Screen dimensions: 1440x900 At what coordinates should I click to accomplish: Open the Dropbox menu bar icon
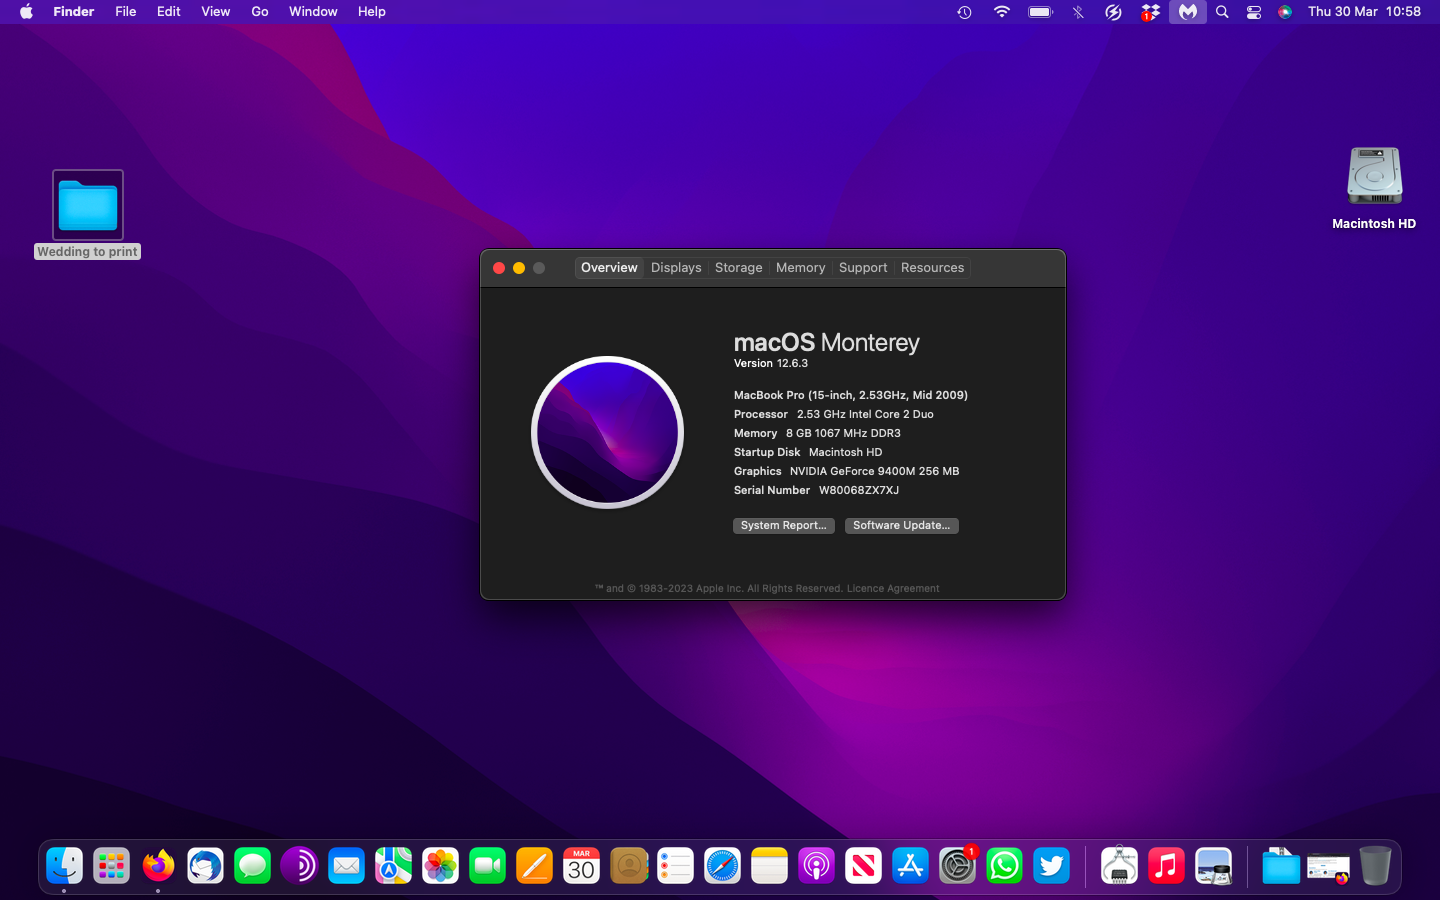(x=1150, y=12)
